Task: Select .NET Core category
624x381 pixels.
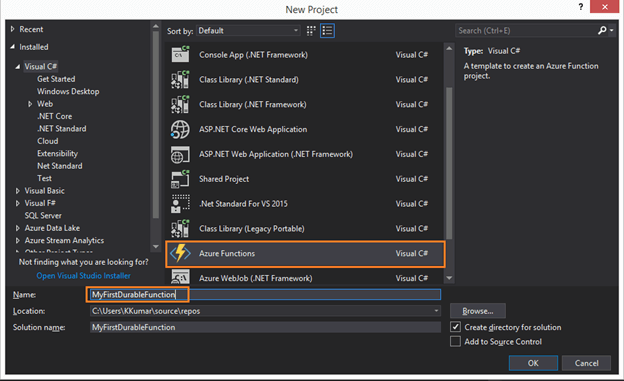Action: 55,116
